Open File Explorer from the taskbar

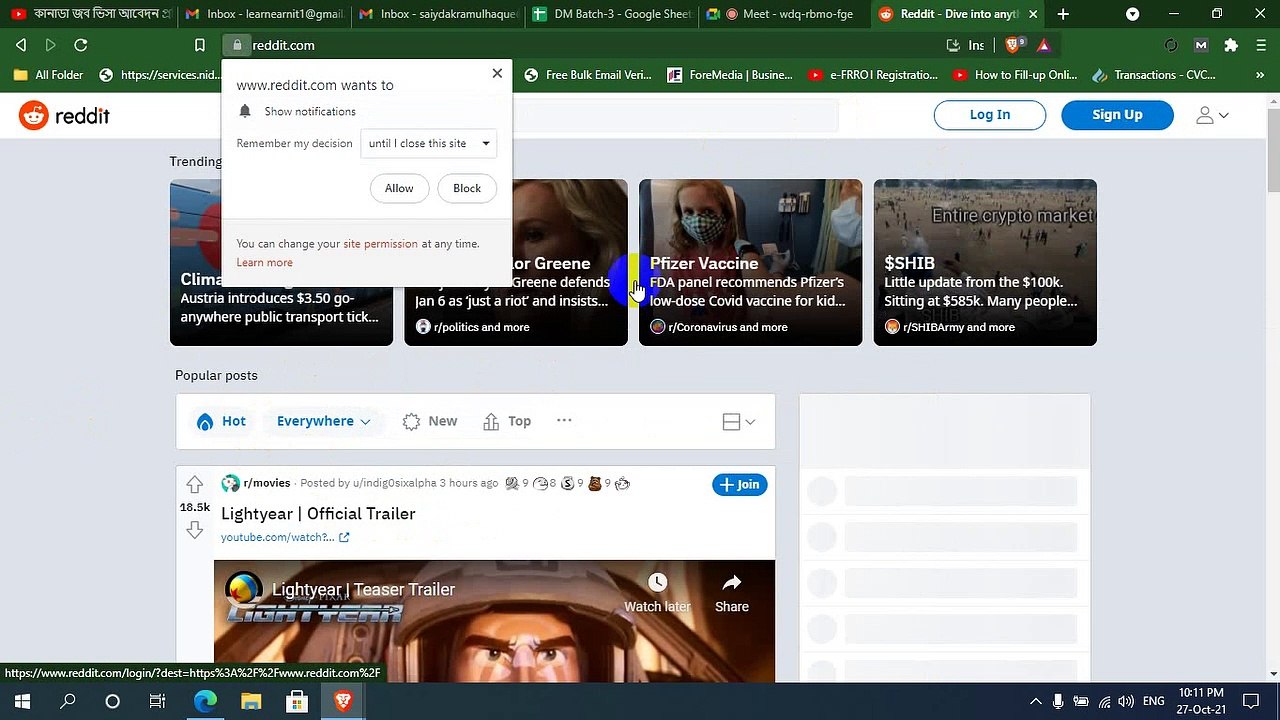pyautogui.click(x=251, y=702)
